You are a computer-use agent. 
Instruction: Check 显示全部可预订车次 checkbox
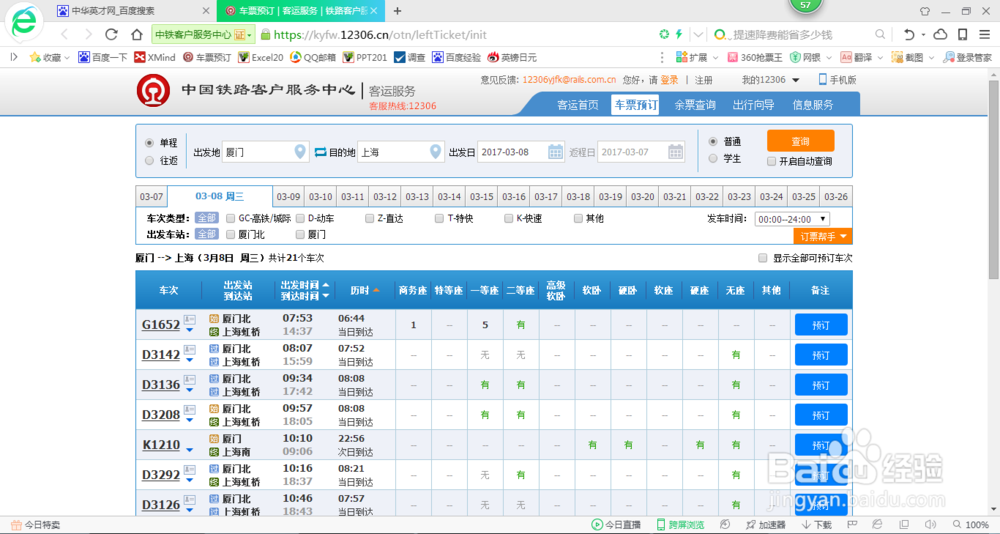point(763,258)
